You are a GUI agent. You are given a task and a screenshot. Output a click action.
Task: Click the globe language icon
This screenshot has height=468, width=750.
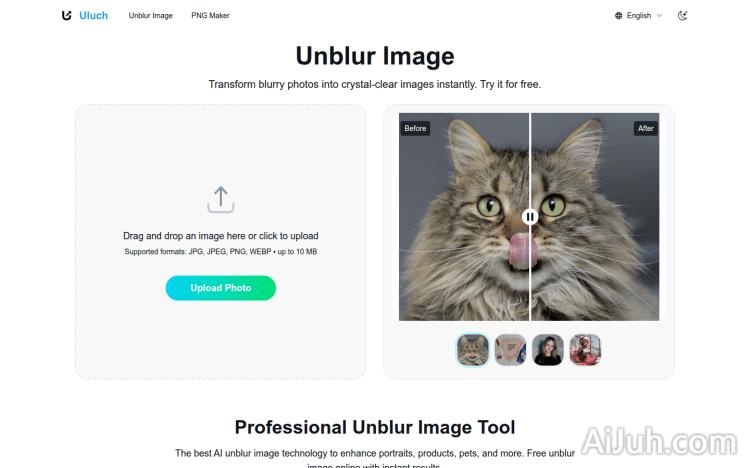(618, 16)
